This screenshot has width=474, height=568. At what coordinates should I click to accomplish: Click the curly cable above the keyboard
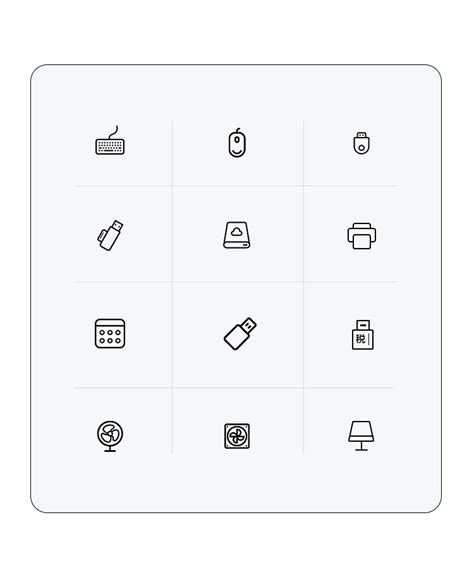113,132
